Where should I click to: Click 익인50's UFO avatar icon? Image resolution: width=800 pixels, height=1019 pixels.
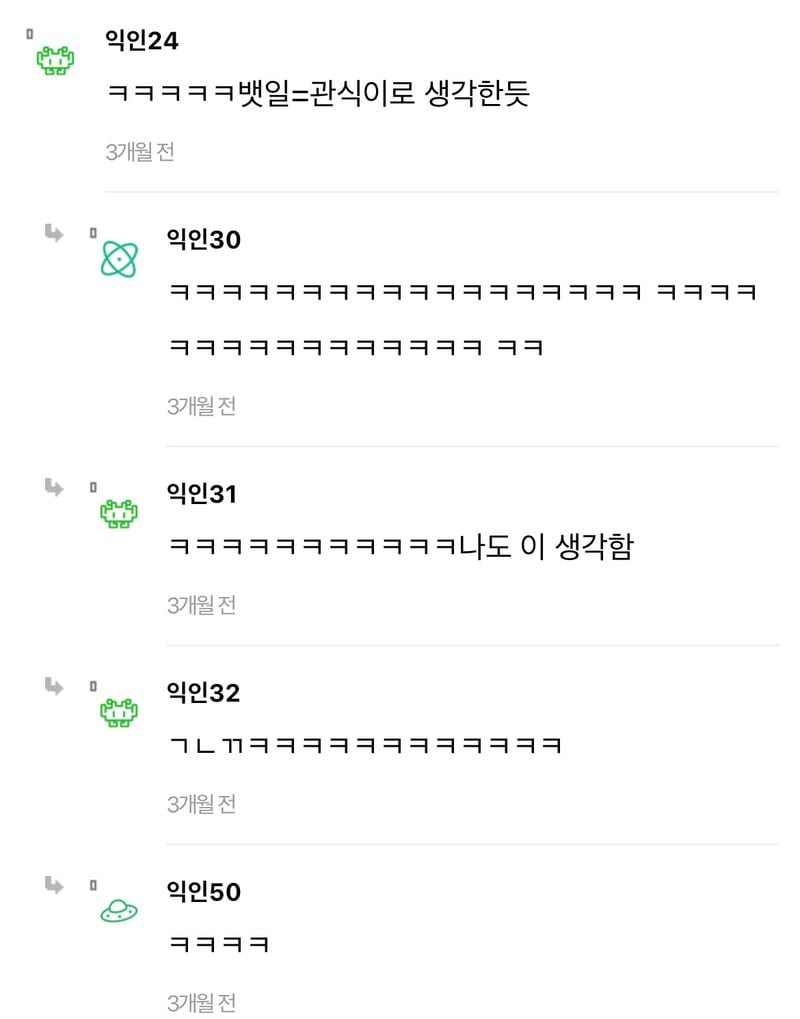coord(119,910)
